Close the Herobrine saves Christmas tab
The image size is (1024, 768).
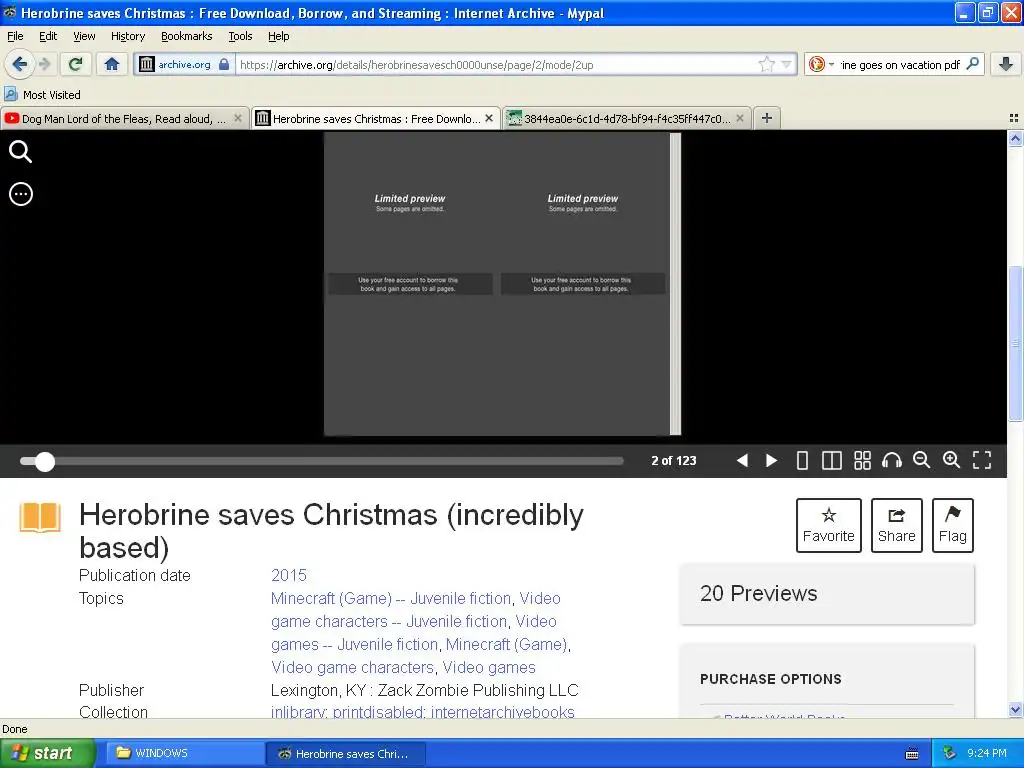click(489, 118)
